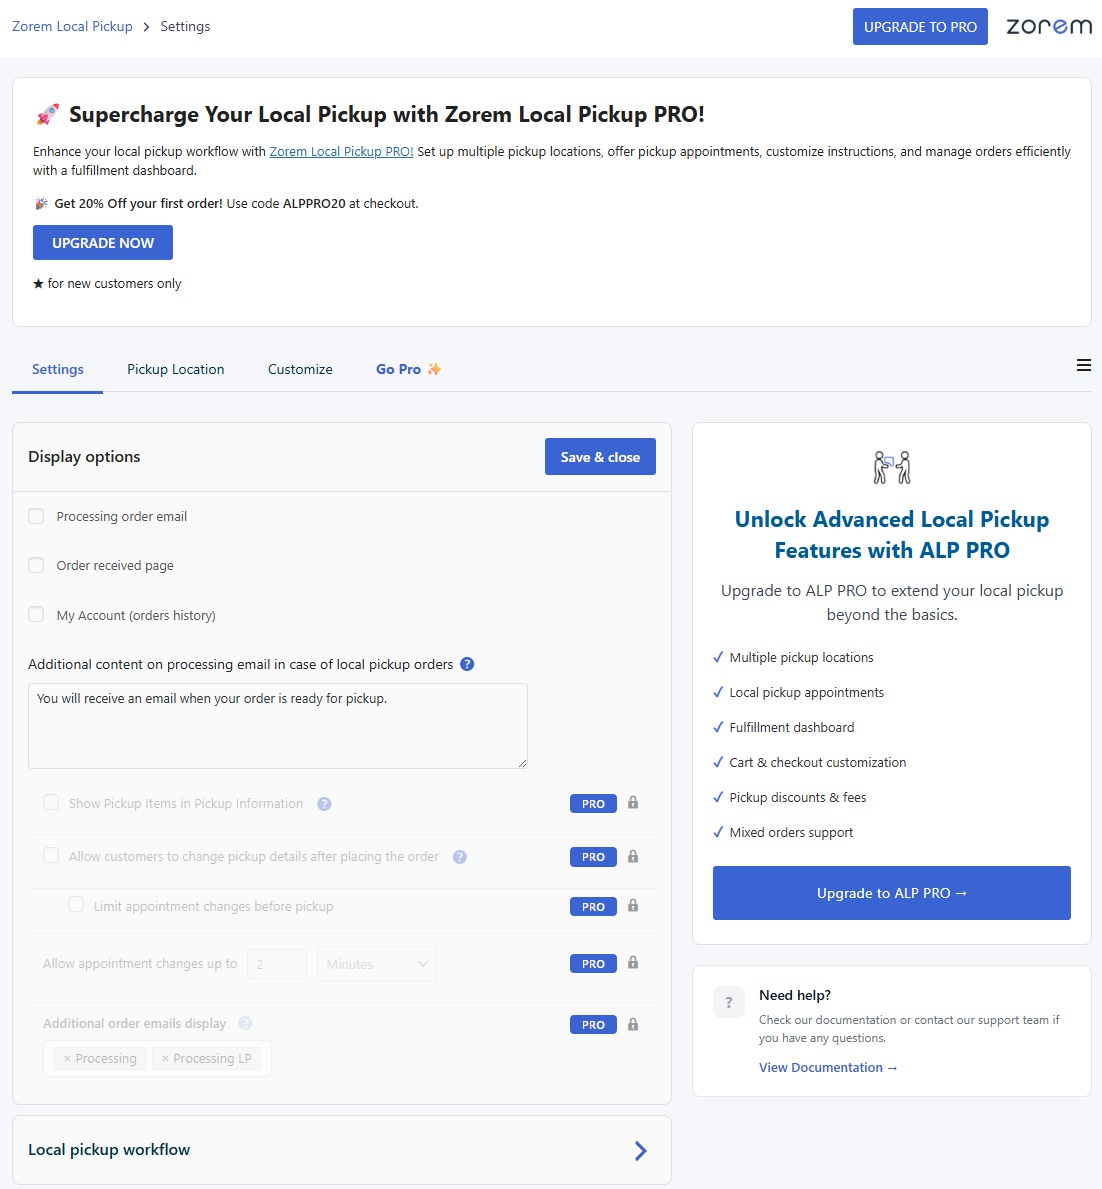Click the appointment changes number field
Screen dimensions: 1102x1189
click(x=277, y=964)
